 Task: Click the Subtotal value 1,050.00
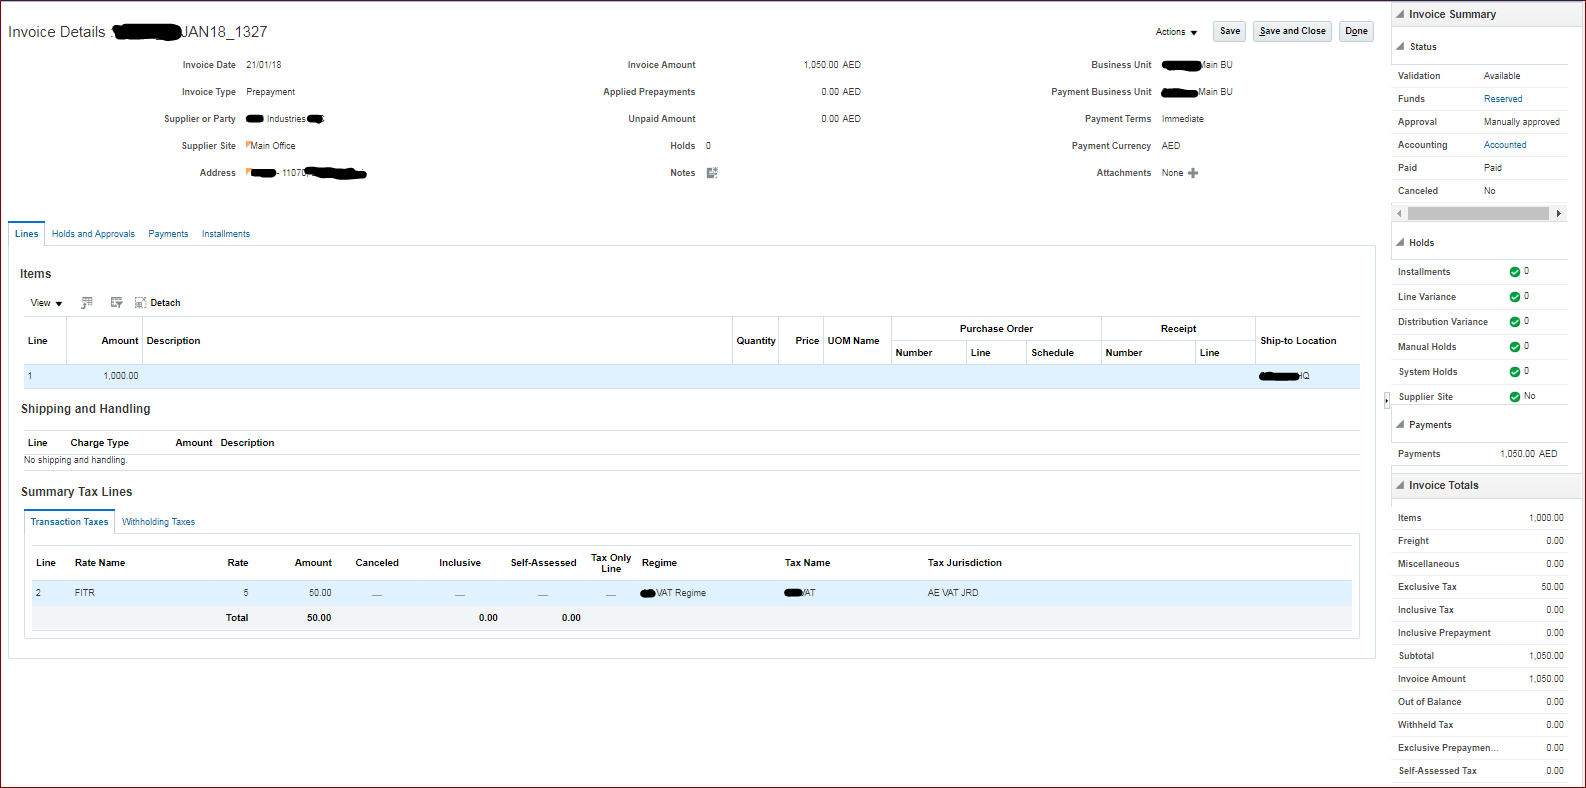pos(1546,656)
